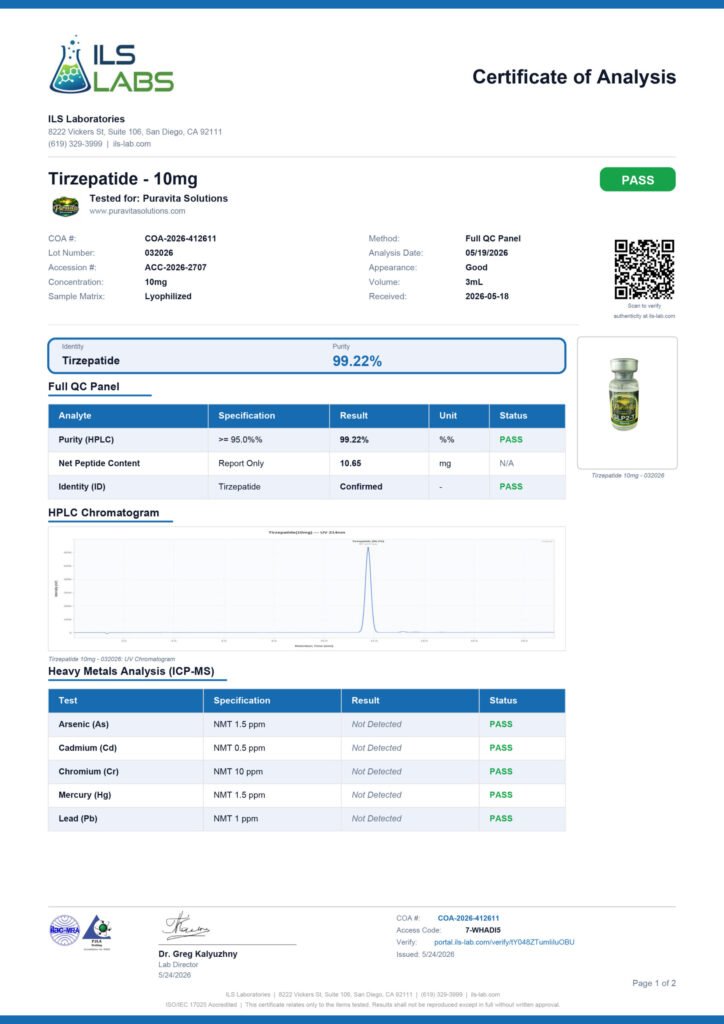Click the 'NMT 1 ppm' specification for Lead
This screenshot has width=724, height=1024.
236,818
